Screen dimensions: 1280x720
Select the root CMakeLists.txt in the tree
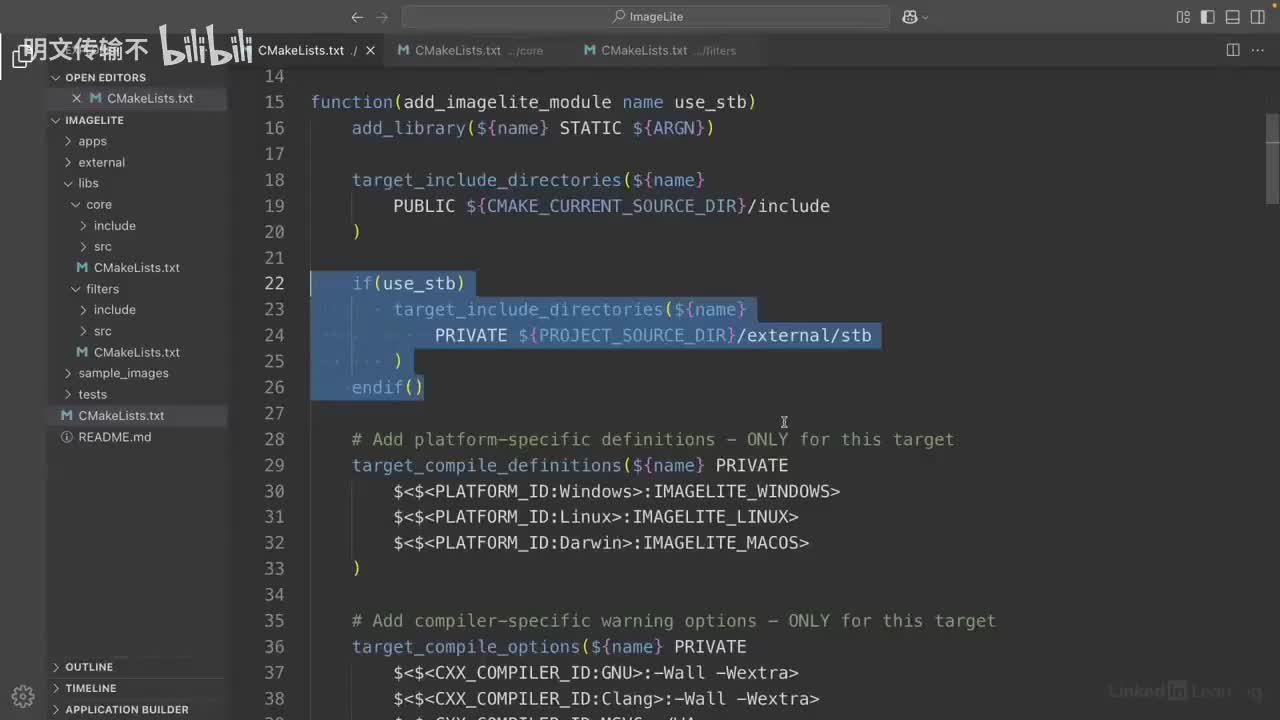pyautogui.click(x=121, y=415)
